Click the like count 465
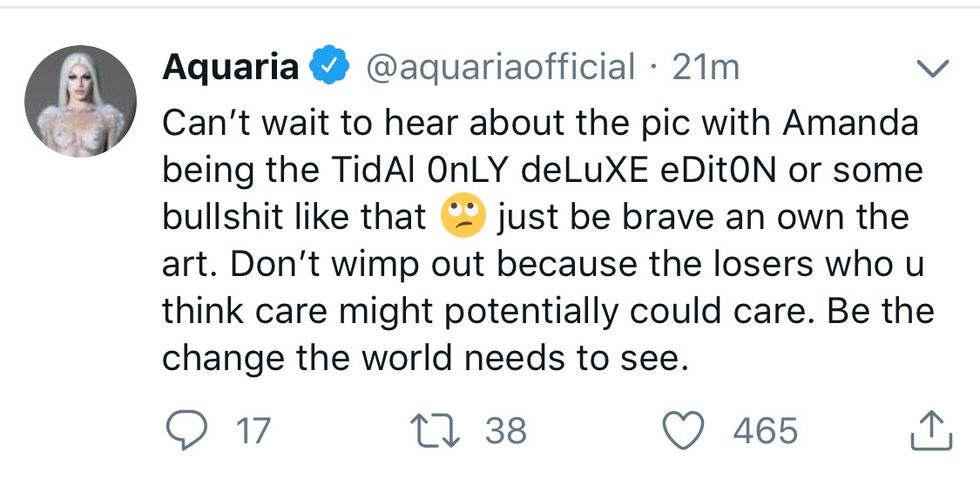Image resolution: width=980 pixels, height=478 pixels. tap(765, 431)
